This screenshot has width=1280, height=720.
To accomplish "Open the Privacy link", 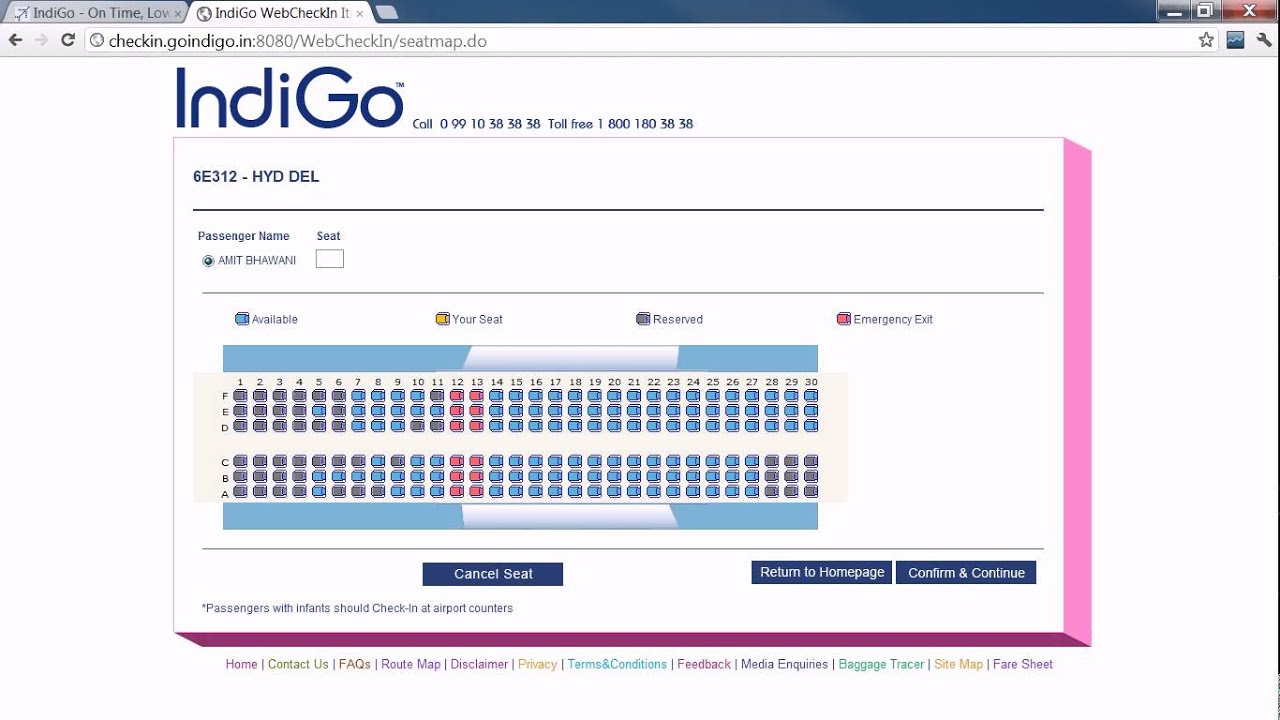I will 537,664.
